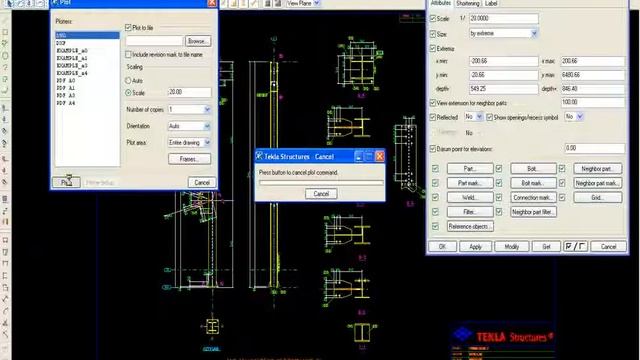Open the Neighbor part mark button
This screenshot has width=640, height=360.
[598, 183]
